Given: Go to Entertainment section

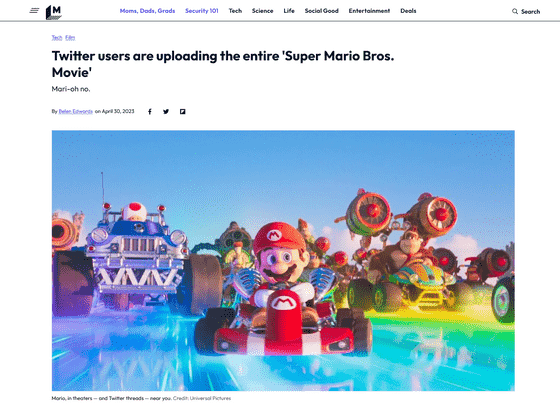Looking at the screenshot, I should [369, 11].
